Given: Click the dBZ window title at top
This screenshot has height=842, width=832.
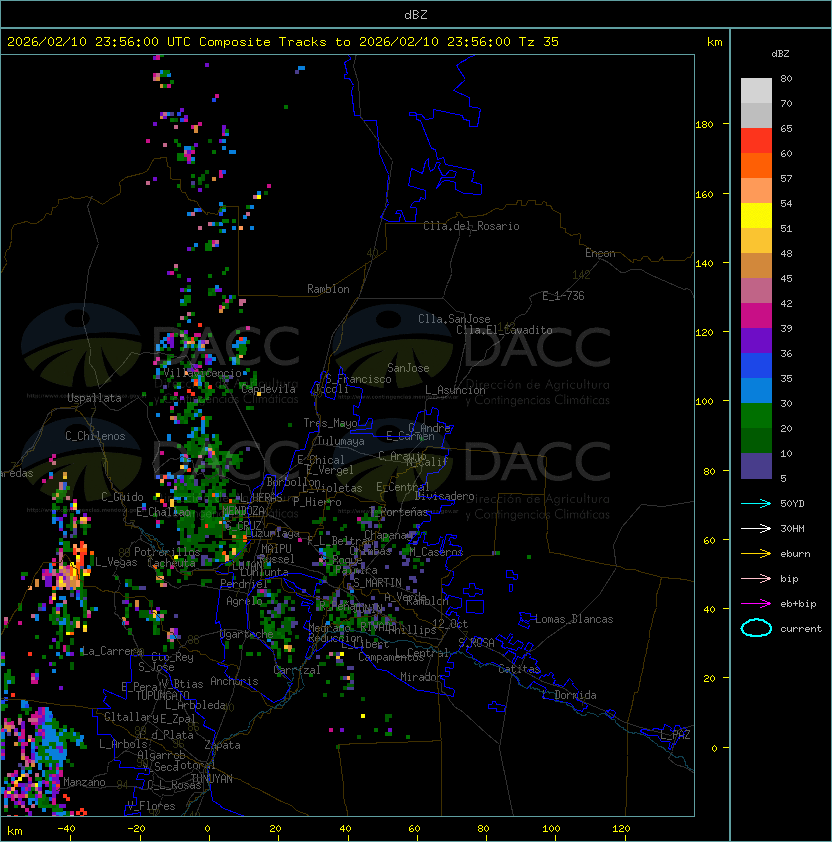Looking at the screenshot, I should pos(416,14).
